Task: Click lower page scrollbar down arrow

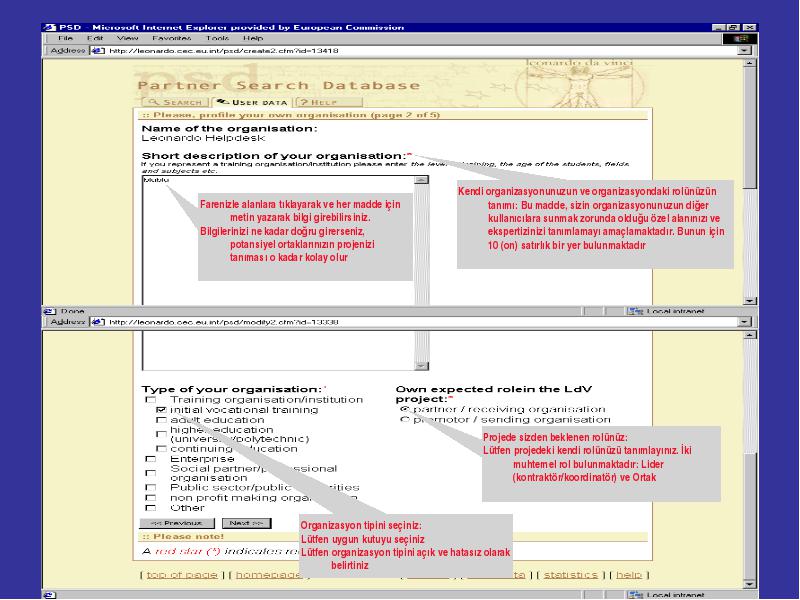Action: click(x=749, y=585)
